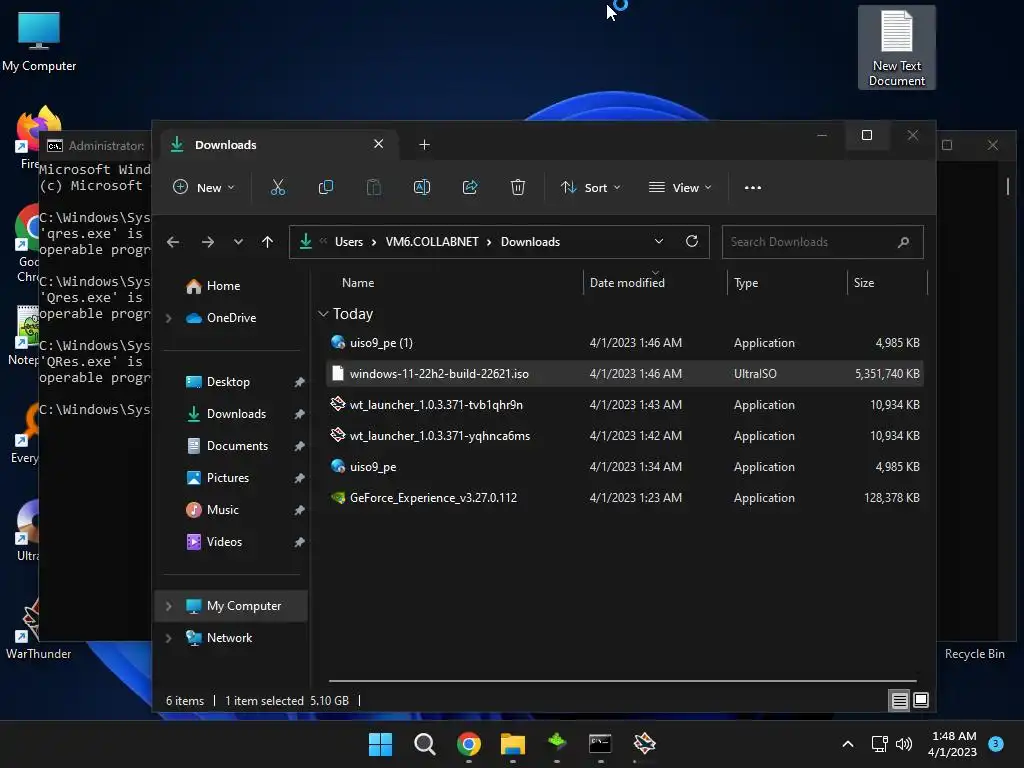Click the Rename icon in toolbar
This screenshot has width=1024, height=768.
coord(422,187)
